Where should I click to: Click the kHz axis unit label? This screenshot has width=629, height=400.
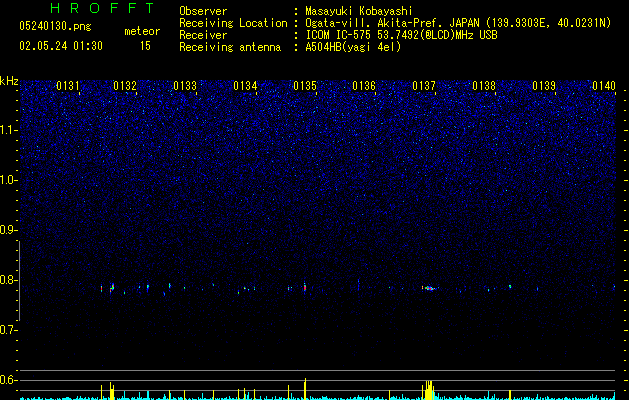coord(9,81)
